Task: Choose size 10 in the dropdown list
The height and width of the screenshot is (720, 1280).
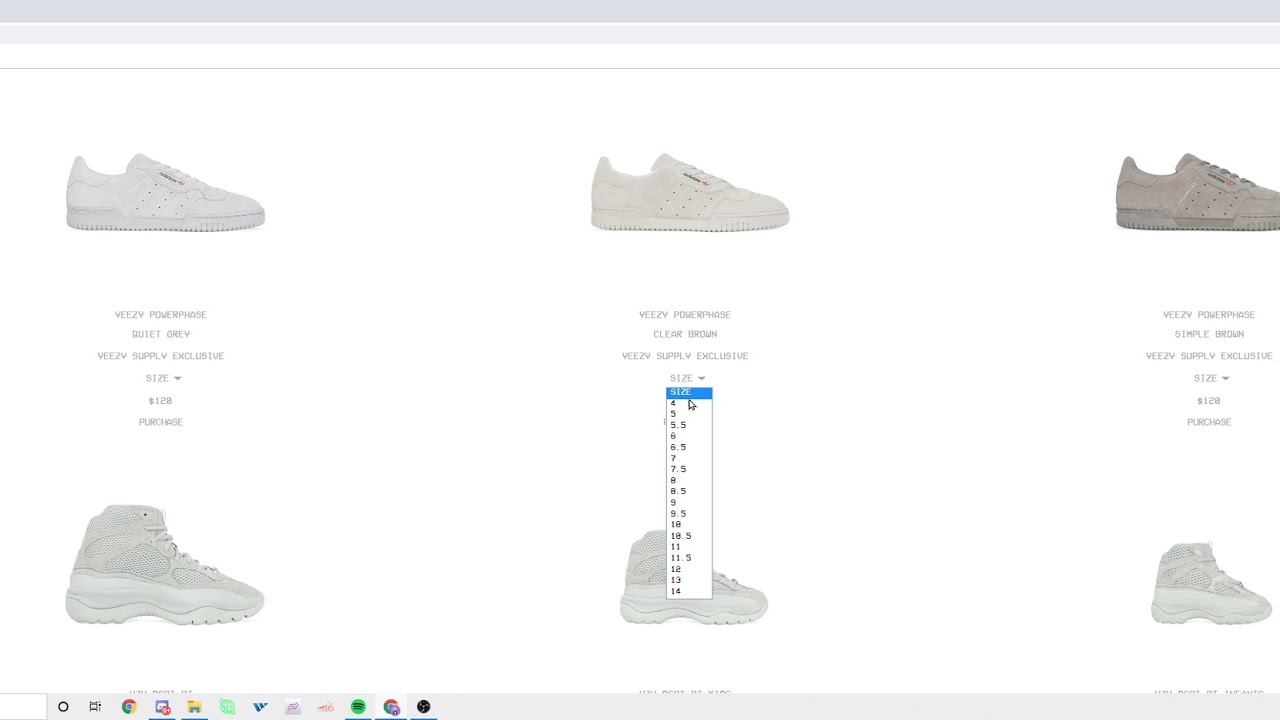Action: [689, 524]
